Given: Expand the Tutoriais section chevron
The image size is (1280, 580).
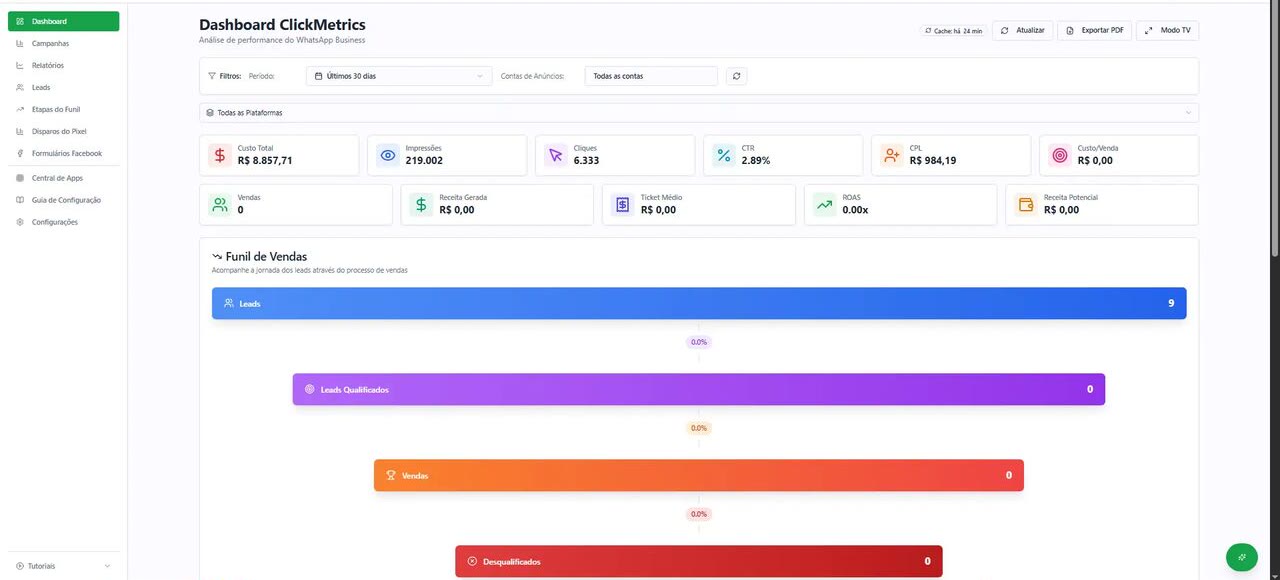Looking at the screenshot, I should point(107,566).
